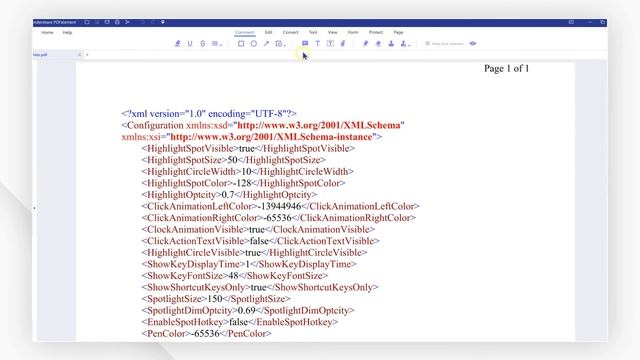The image size is (640, 360).
Task: Switch to the Form tab
Action: tap(353, 32)
